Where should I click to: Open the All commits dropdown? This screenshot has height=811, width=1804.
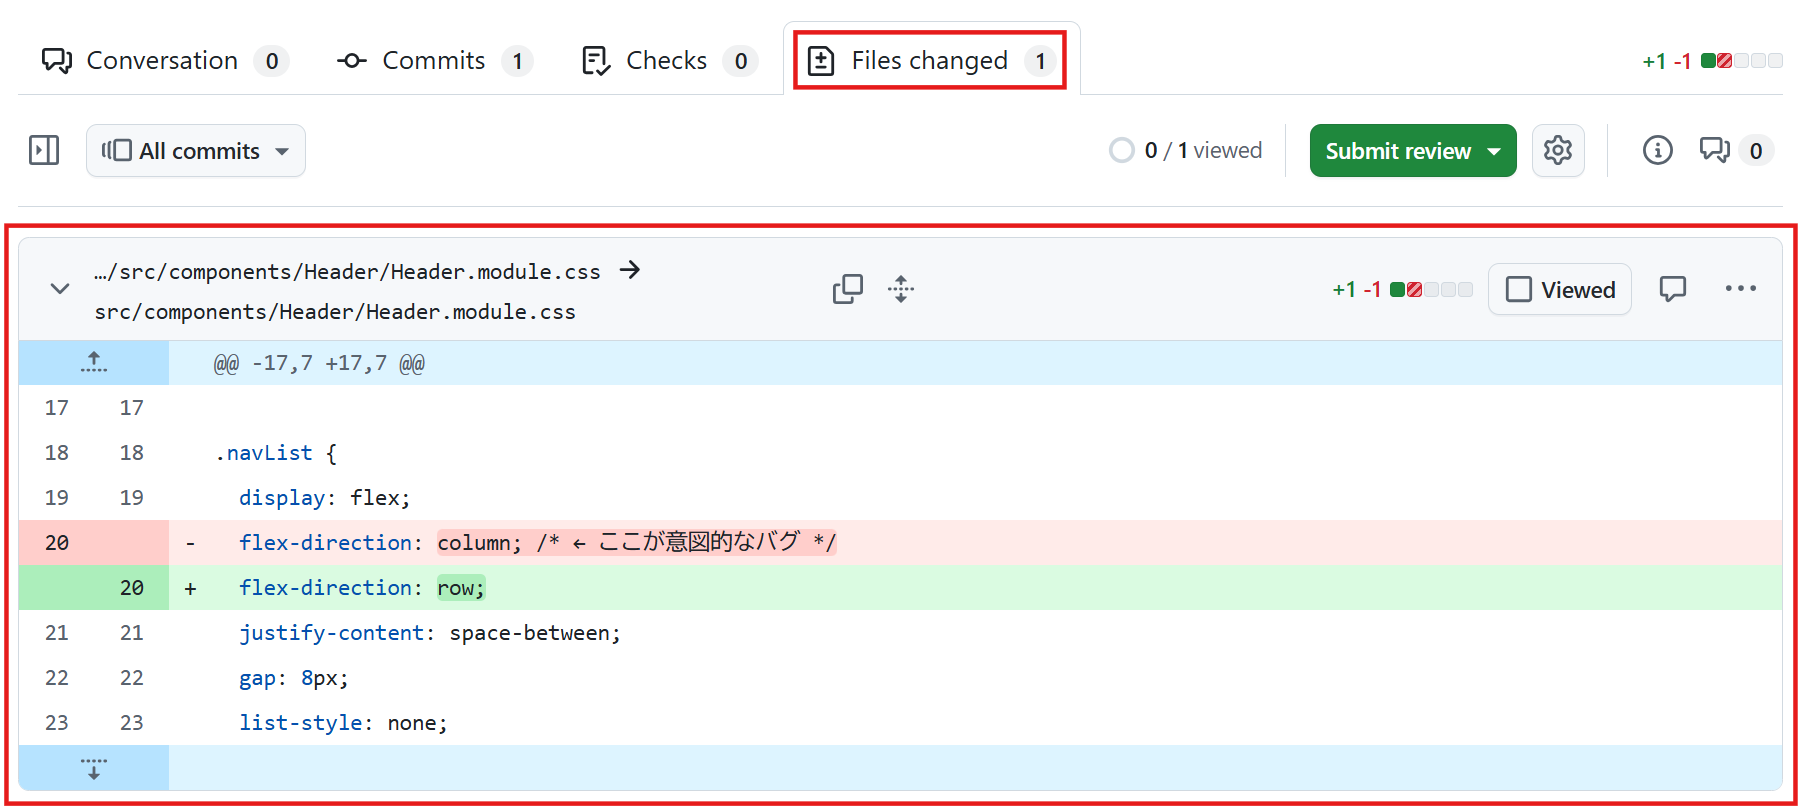(196, 151)
